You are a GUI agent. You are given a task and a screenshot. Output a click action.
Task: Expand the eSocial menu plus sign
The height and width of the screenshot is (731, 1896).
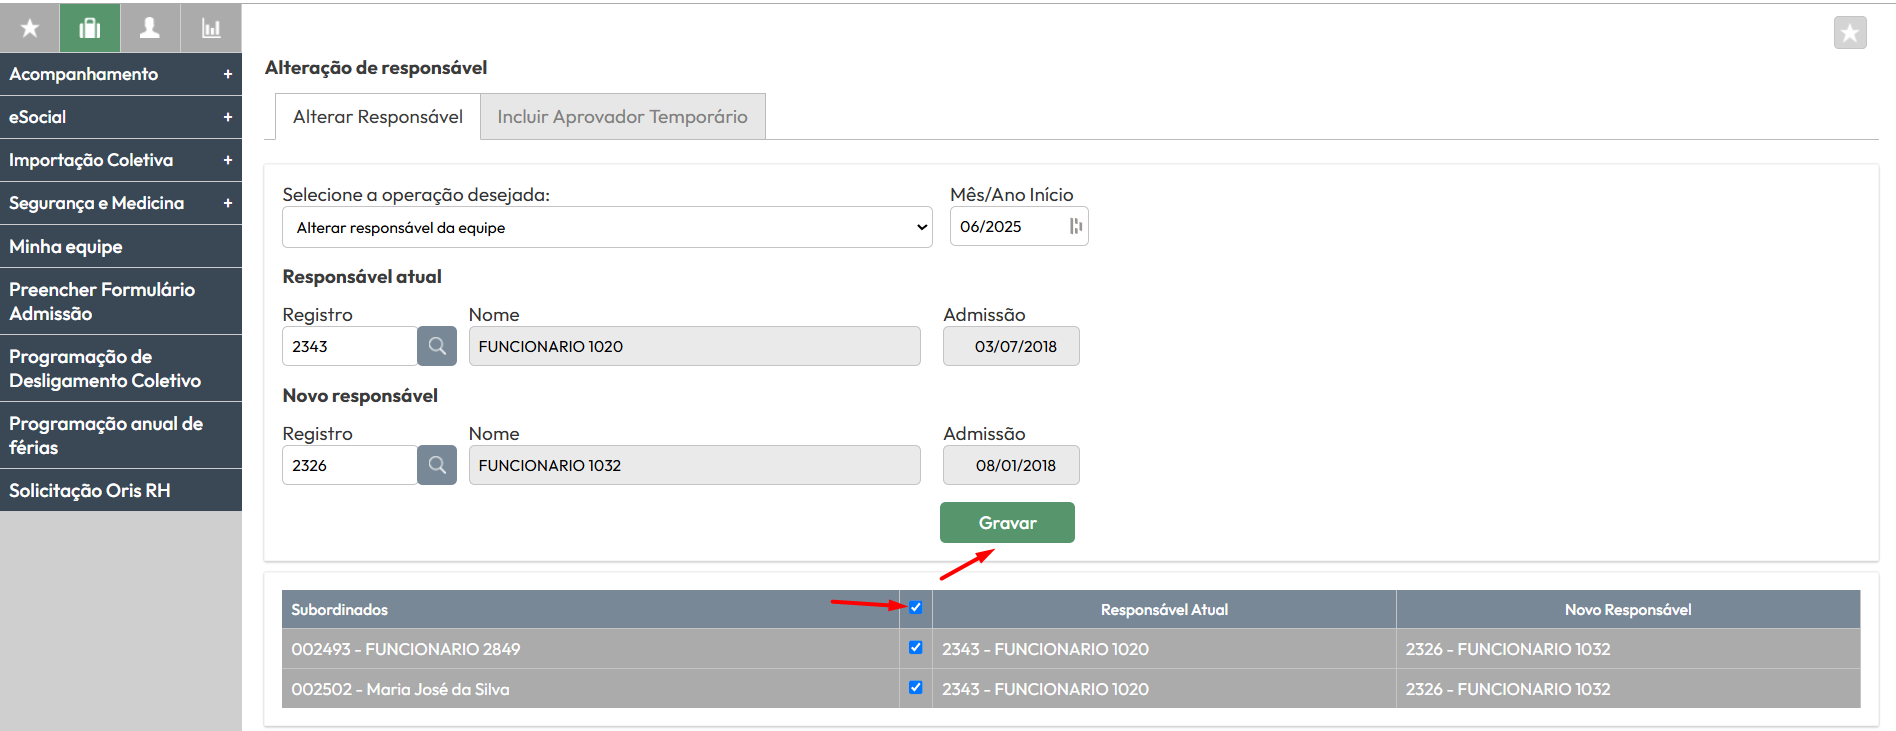coord(228,117)
